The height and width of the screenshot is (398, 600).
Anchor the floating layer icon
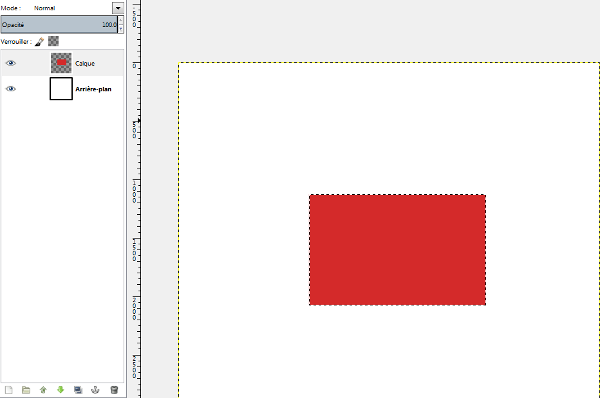pyautogui.click(x=95, y=390)
